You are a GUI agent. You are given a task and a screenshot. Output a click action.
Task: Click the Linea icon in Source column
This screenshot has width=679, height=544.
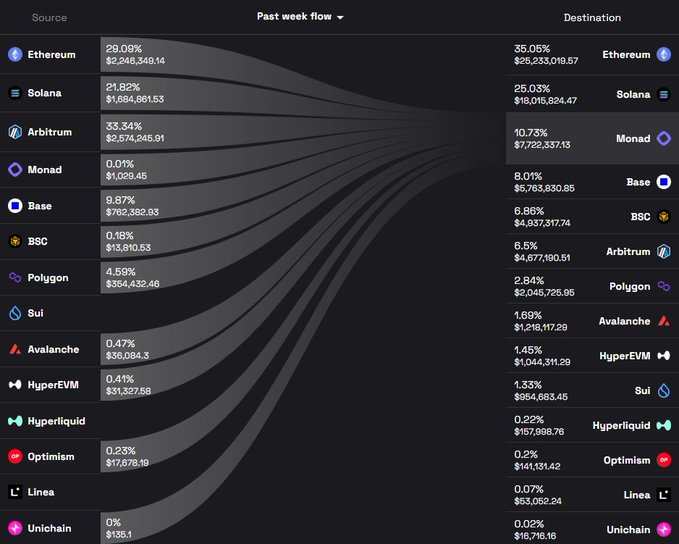point(15,492)
